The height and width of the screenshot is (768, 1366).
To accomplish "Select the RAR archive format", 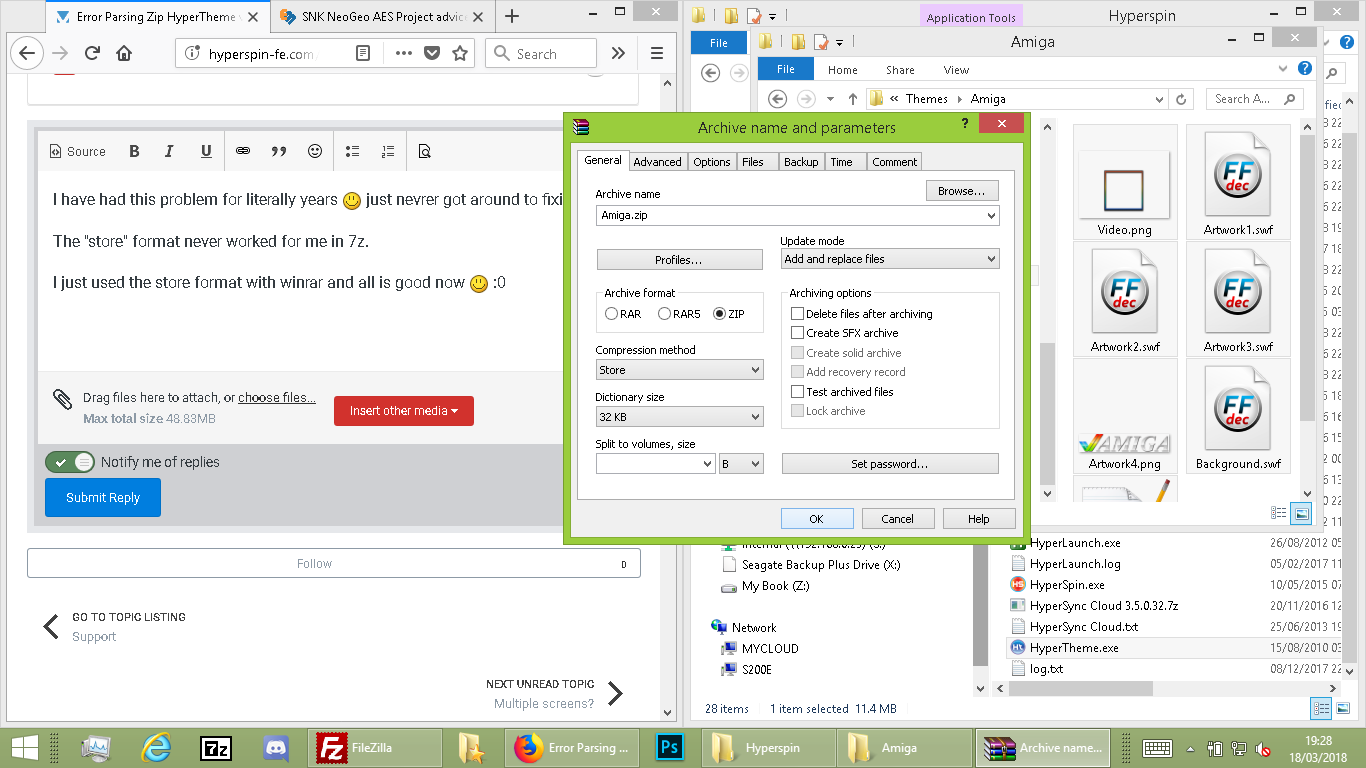I will point(611,313).
